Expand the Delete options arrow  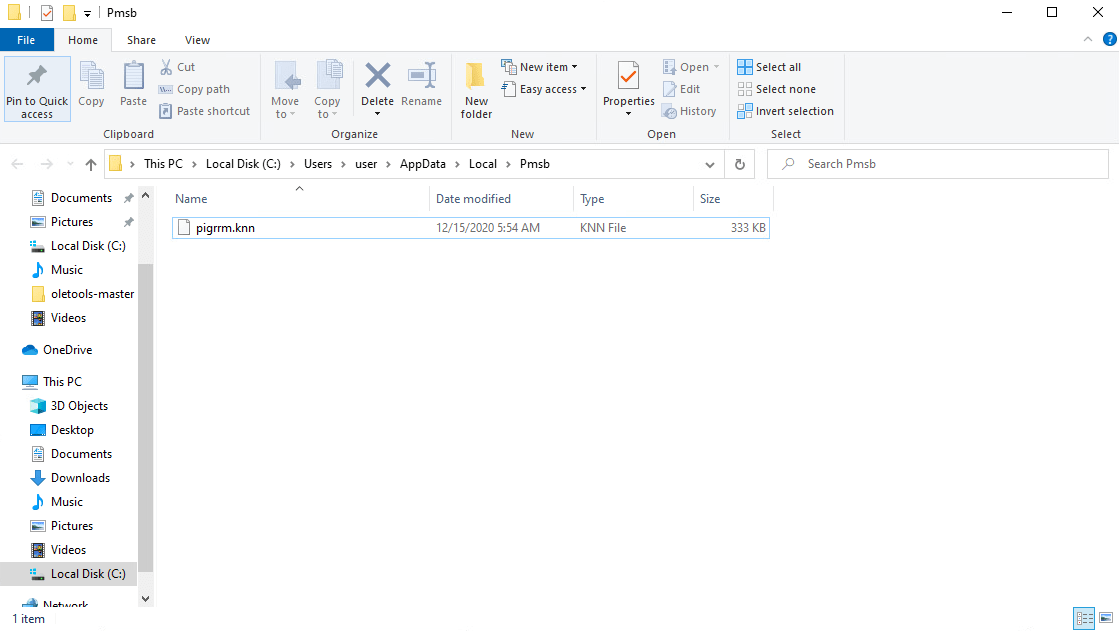(x=378, y=114)
